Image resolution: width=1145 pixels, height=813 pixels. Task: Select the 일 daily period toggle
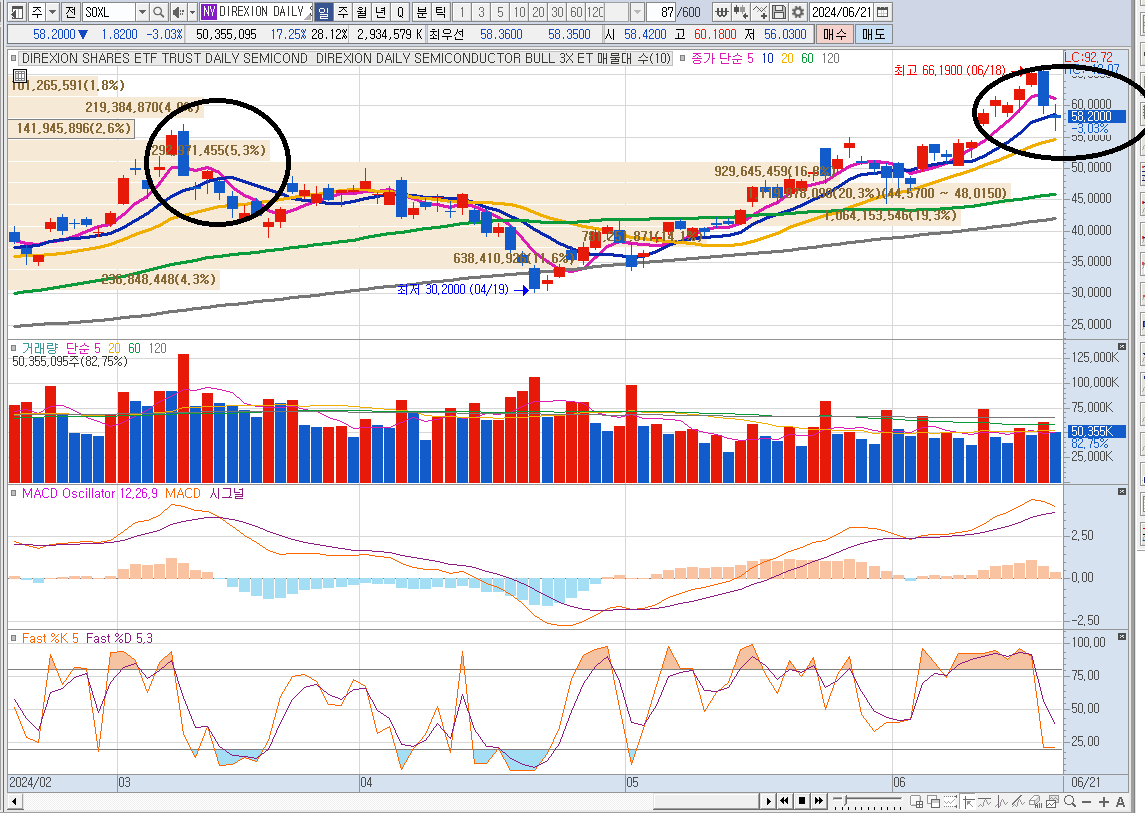[x=324, y=12]
